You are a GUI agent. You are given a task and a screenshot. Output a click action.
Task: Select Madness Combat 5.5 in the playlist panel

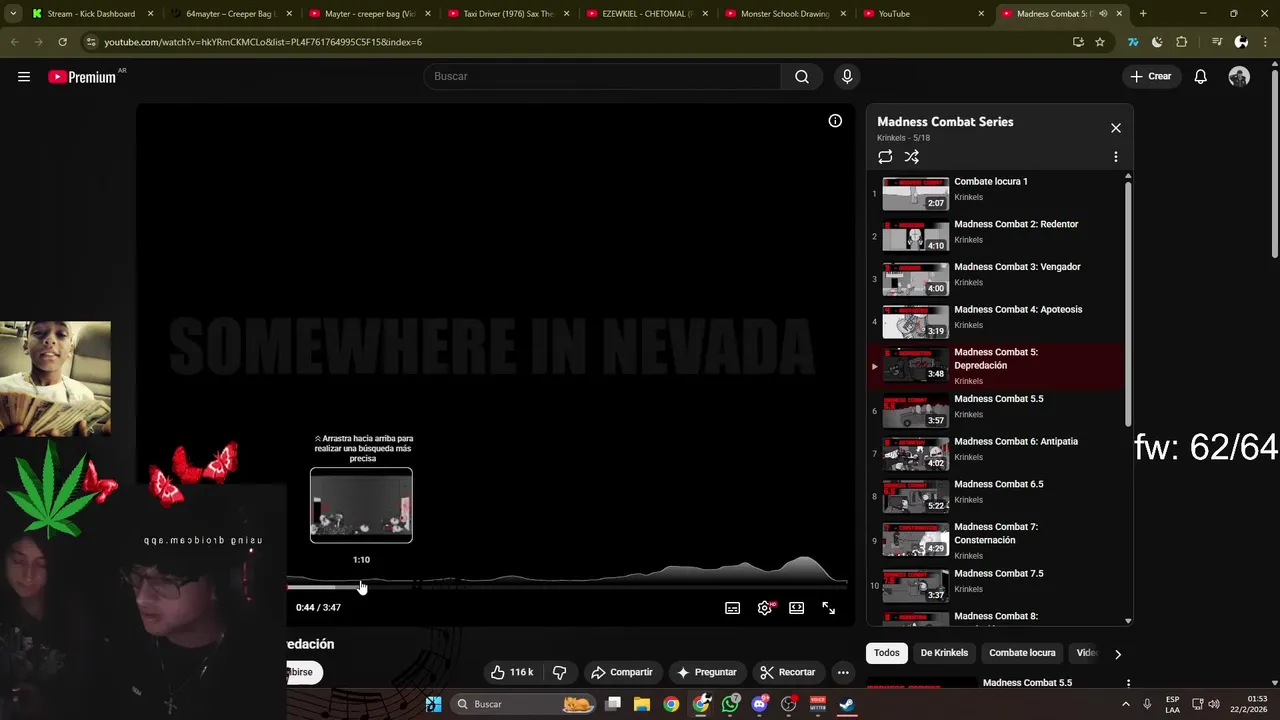[996, 411]
